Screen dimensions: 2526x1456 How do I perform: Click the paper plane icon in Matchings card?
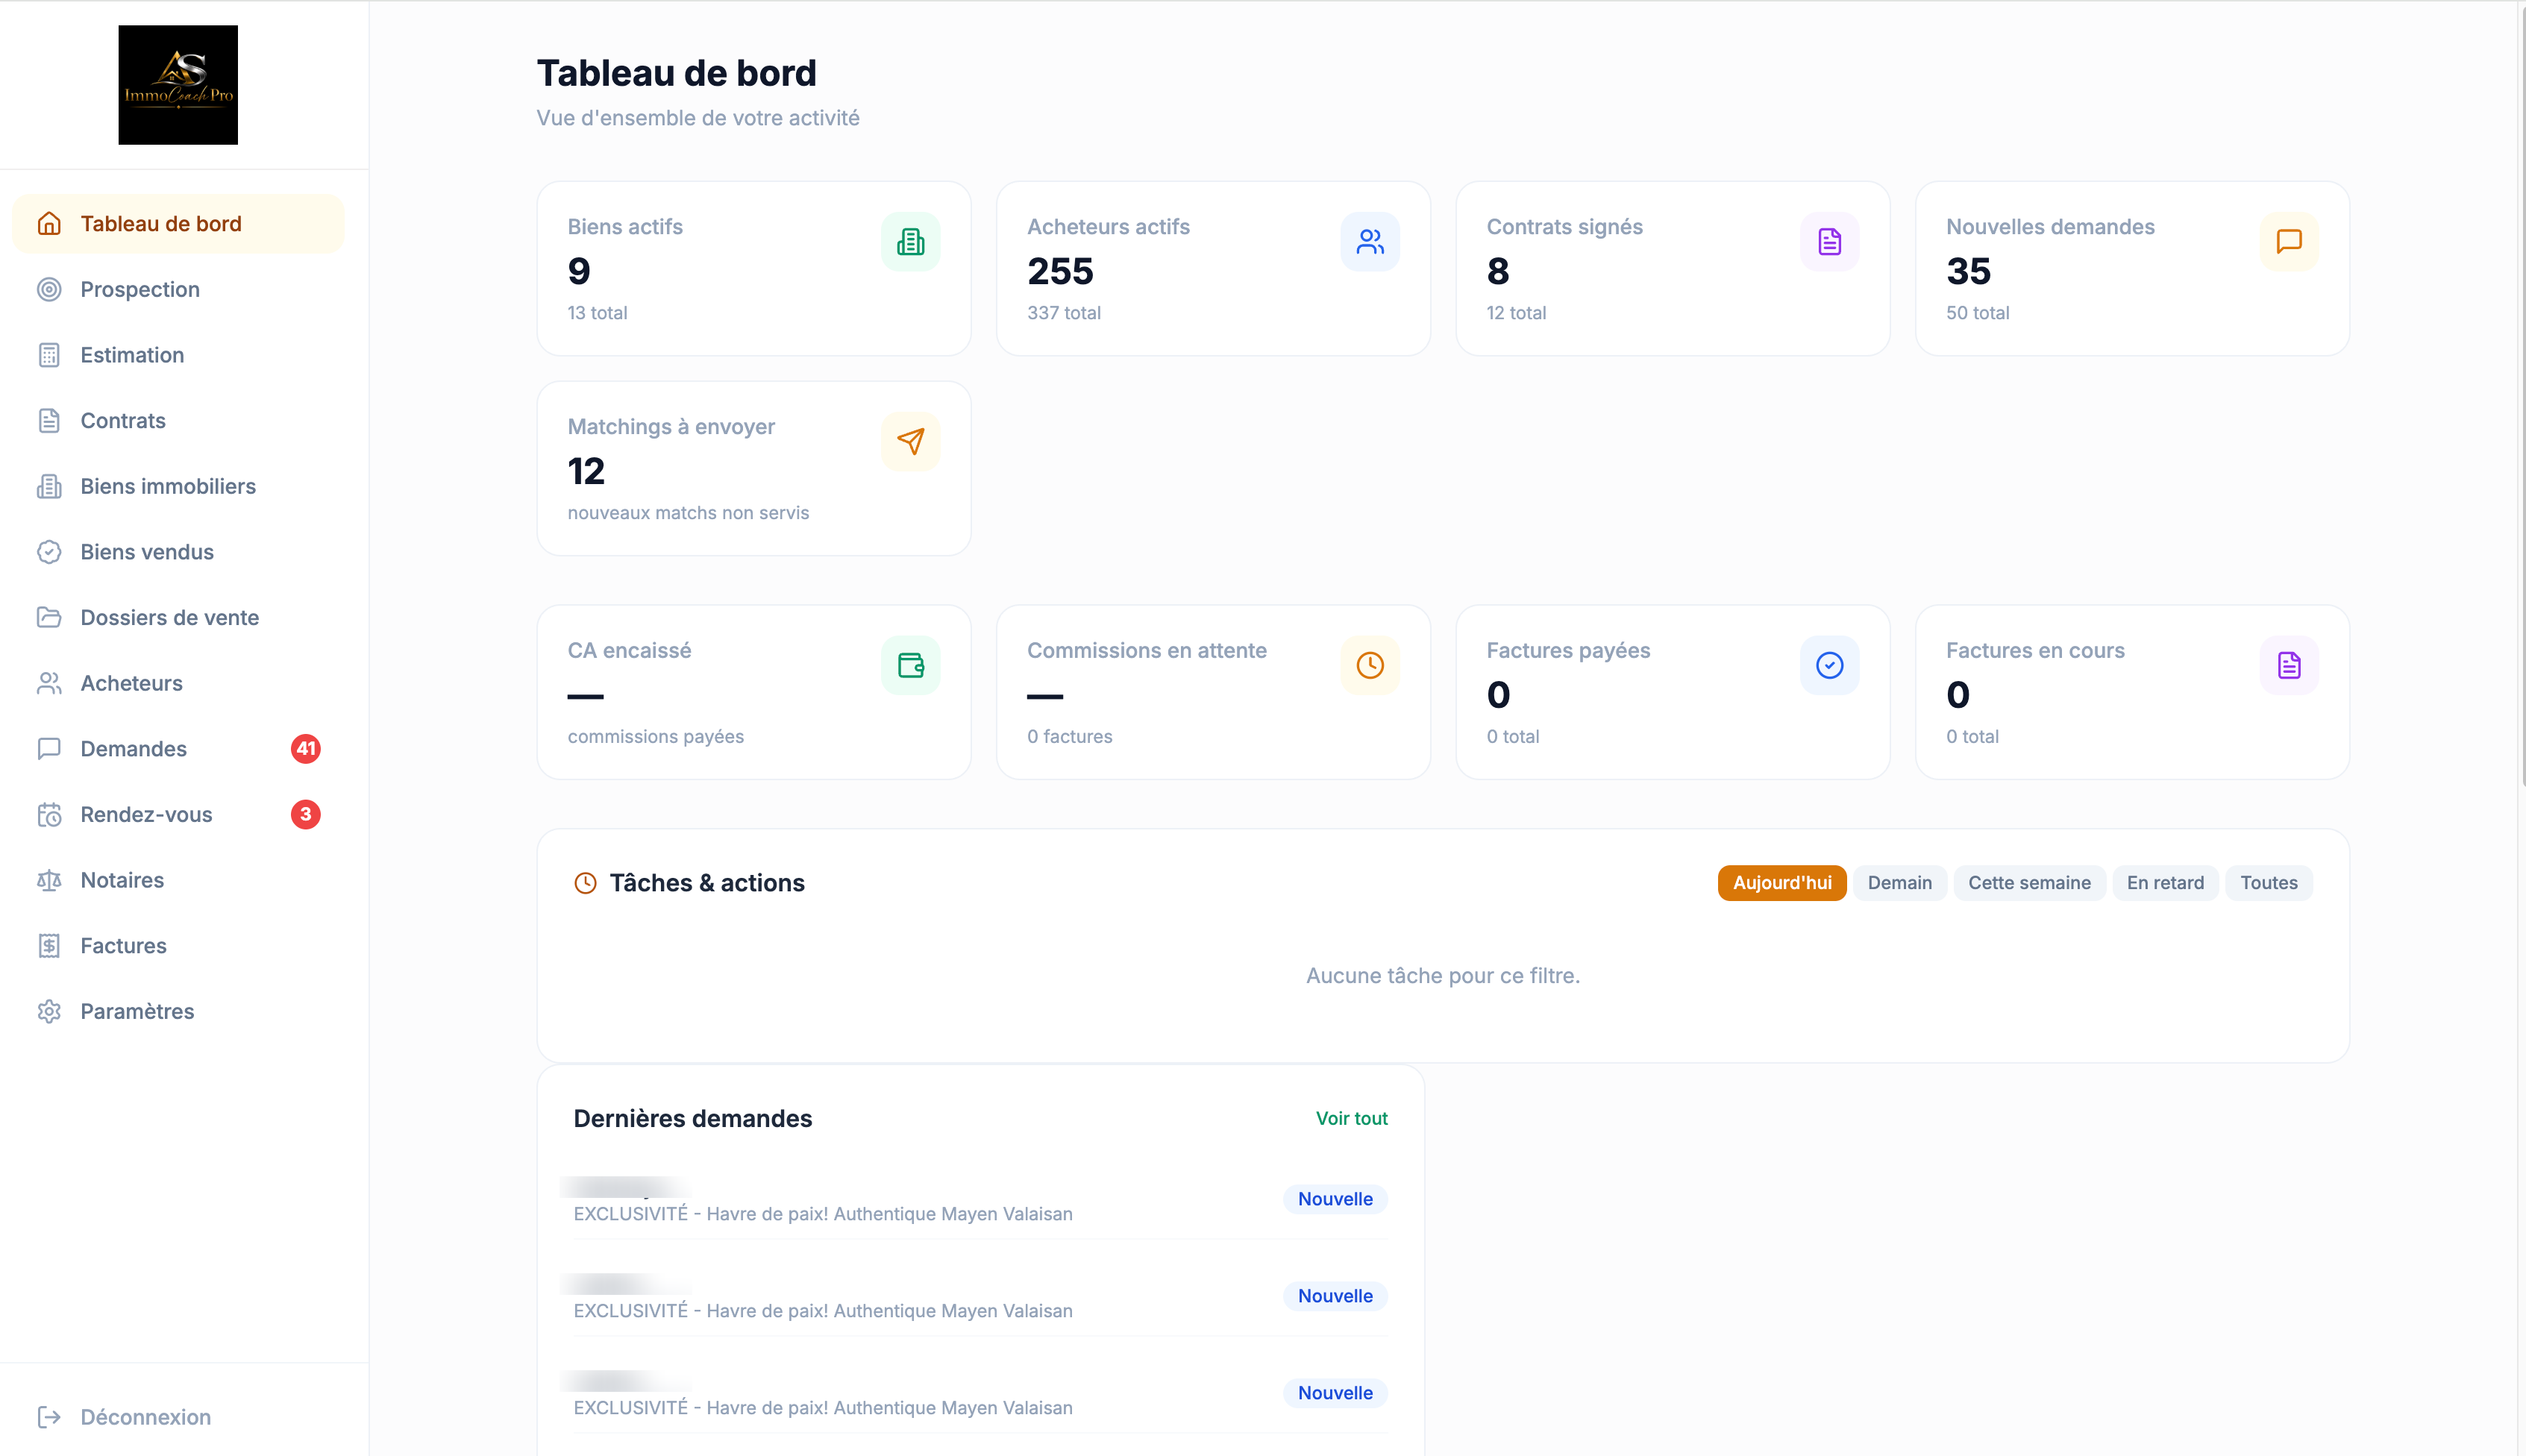[x=910, y=441]
